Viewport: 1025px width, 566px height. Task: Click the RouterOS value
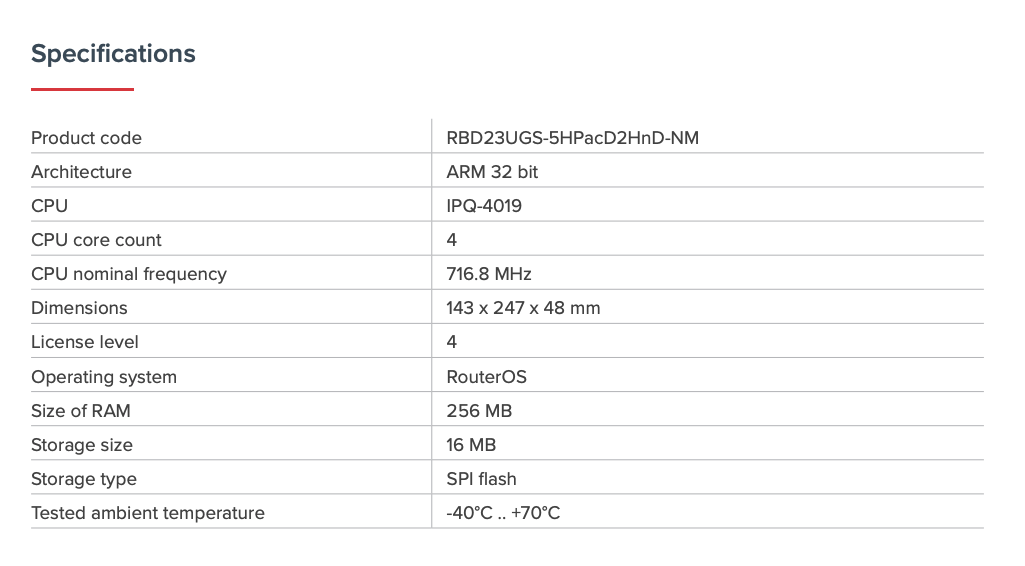tap(486, 377)
